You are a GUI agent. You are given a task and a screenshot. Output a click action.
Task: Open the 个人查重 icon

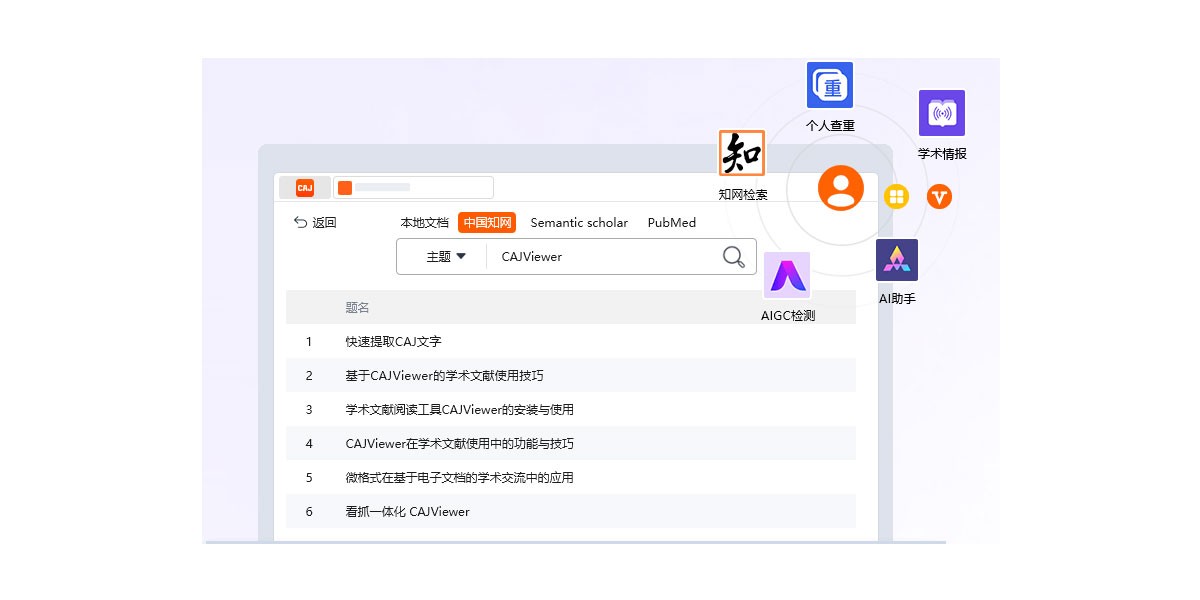tap(830, 85)
